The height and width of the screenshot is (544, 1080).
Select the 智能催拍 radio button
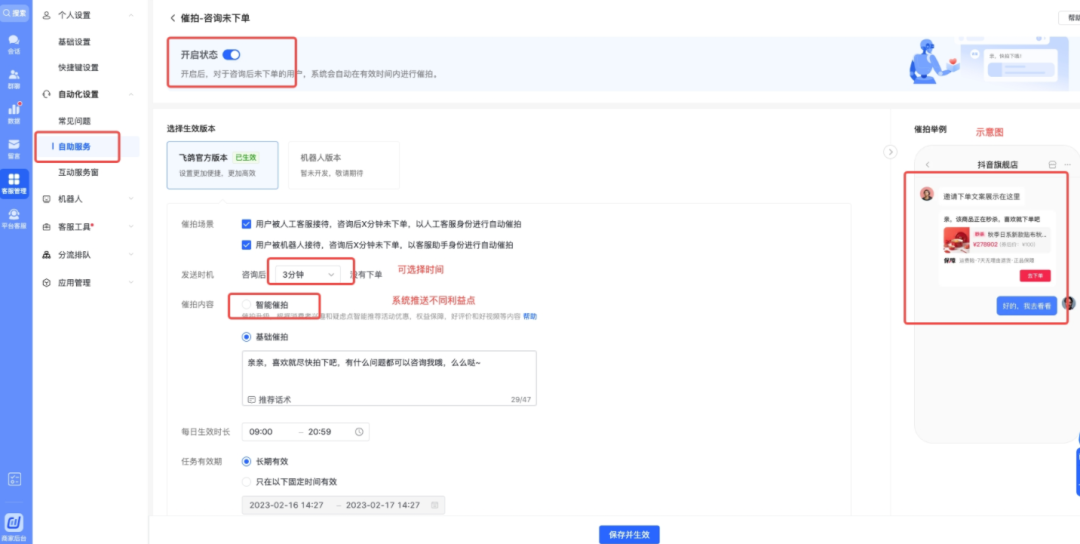[247, 304]
